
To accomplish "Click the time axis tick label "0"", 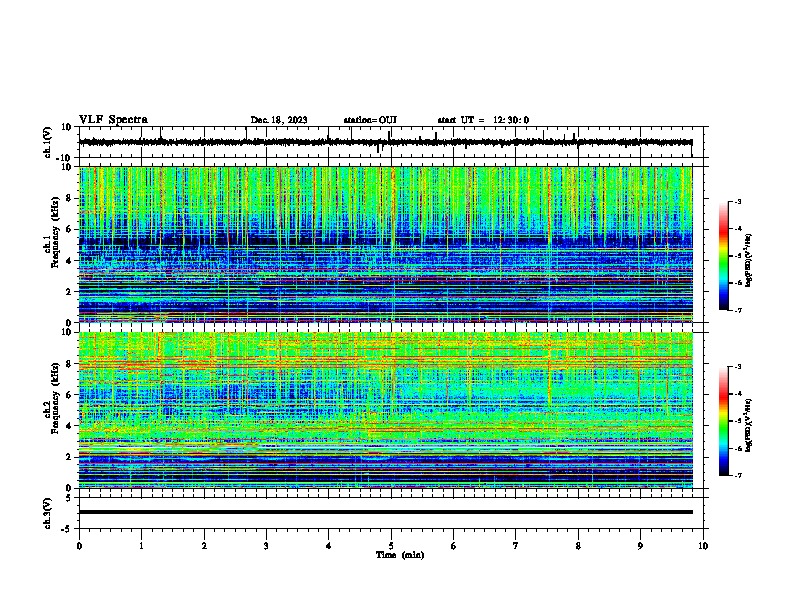I will (79, 546).
